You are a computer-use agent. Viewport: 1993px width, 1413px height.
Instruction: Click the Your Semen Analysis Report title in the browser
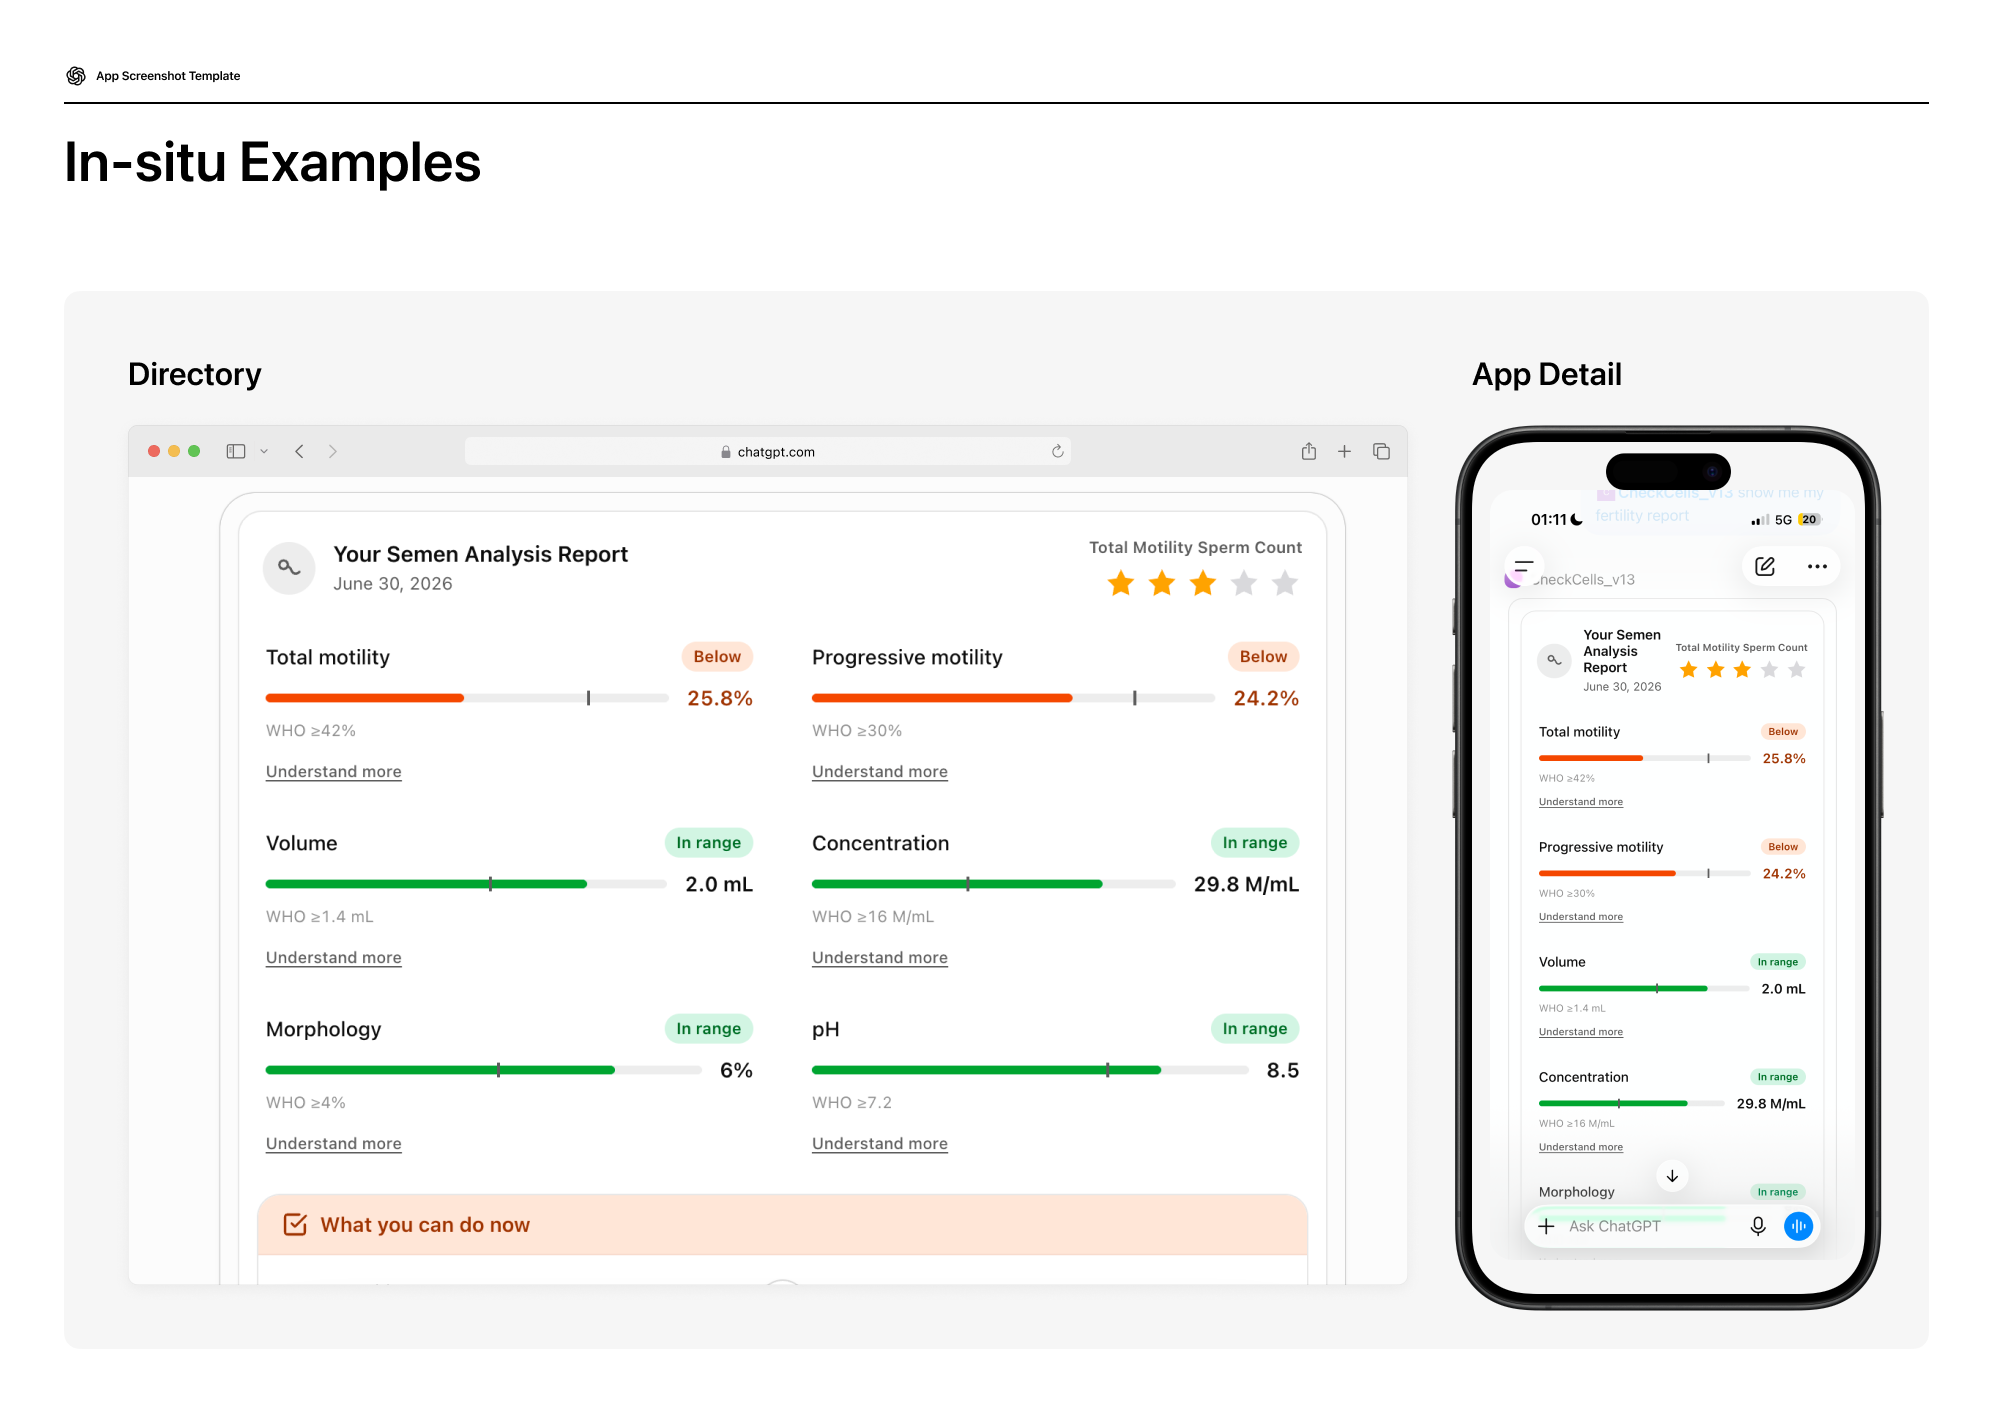[481, 554]
